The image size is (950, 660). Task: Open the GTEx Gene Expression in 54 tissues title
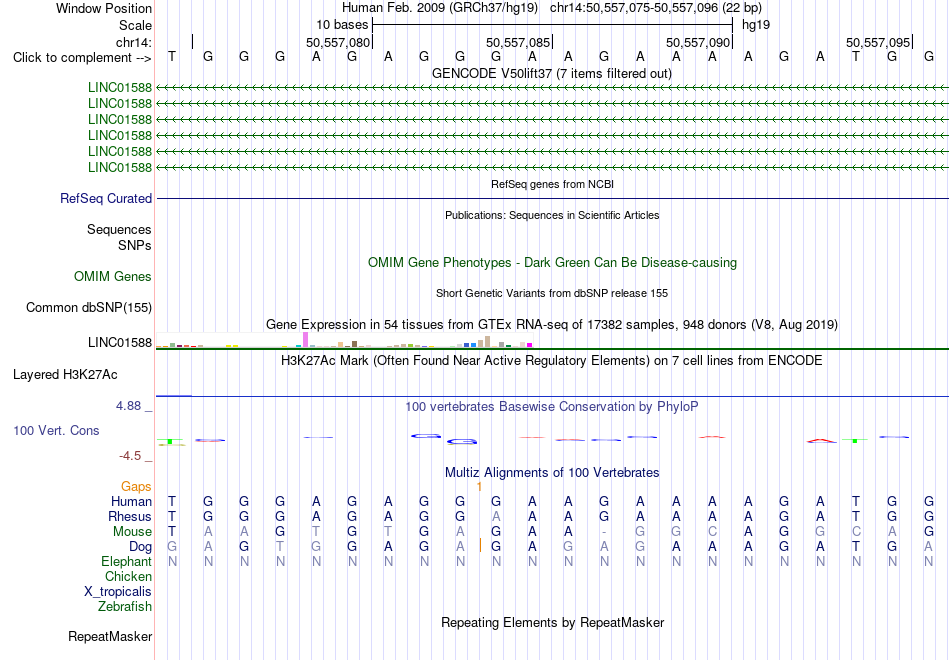point(552,324)
